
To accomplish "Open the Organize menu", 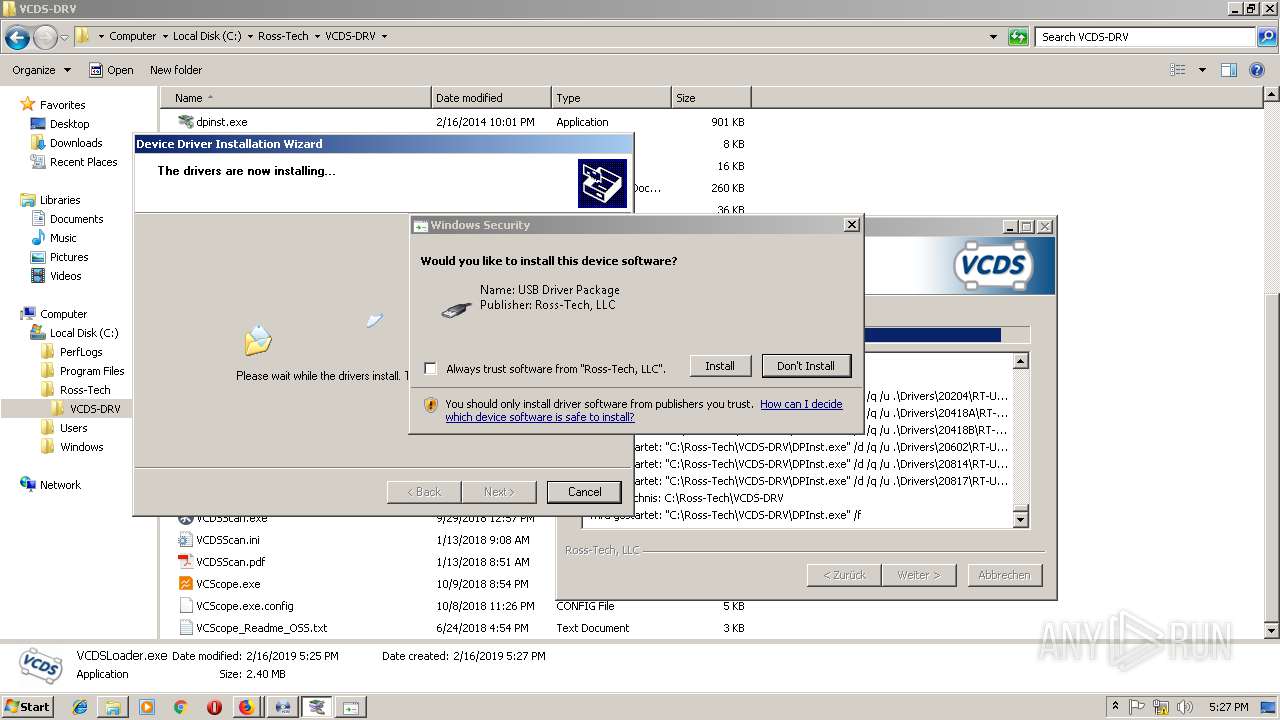I will (42, 70).
